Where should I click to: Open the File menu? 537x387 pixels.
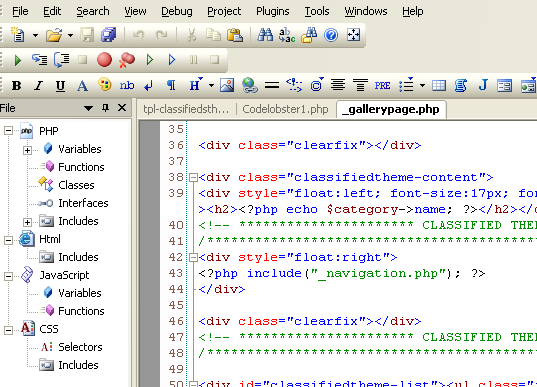(x=20, y=11)
